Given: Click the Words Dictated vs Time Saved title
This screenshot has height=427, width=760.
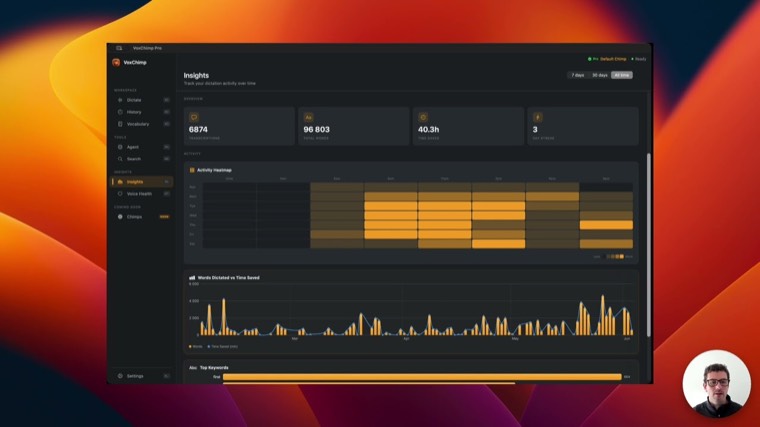Looking at the screenshot, I should (228, 278).
